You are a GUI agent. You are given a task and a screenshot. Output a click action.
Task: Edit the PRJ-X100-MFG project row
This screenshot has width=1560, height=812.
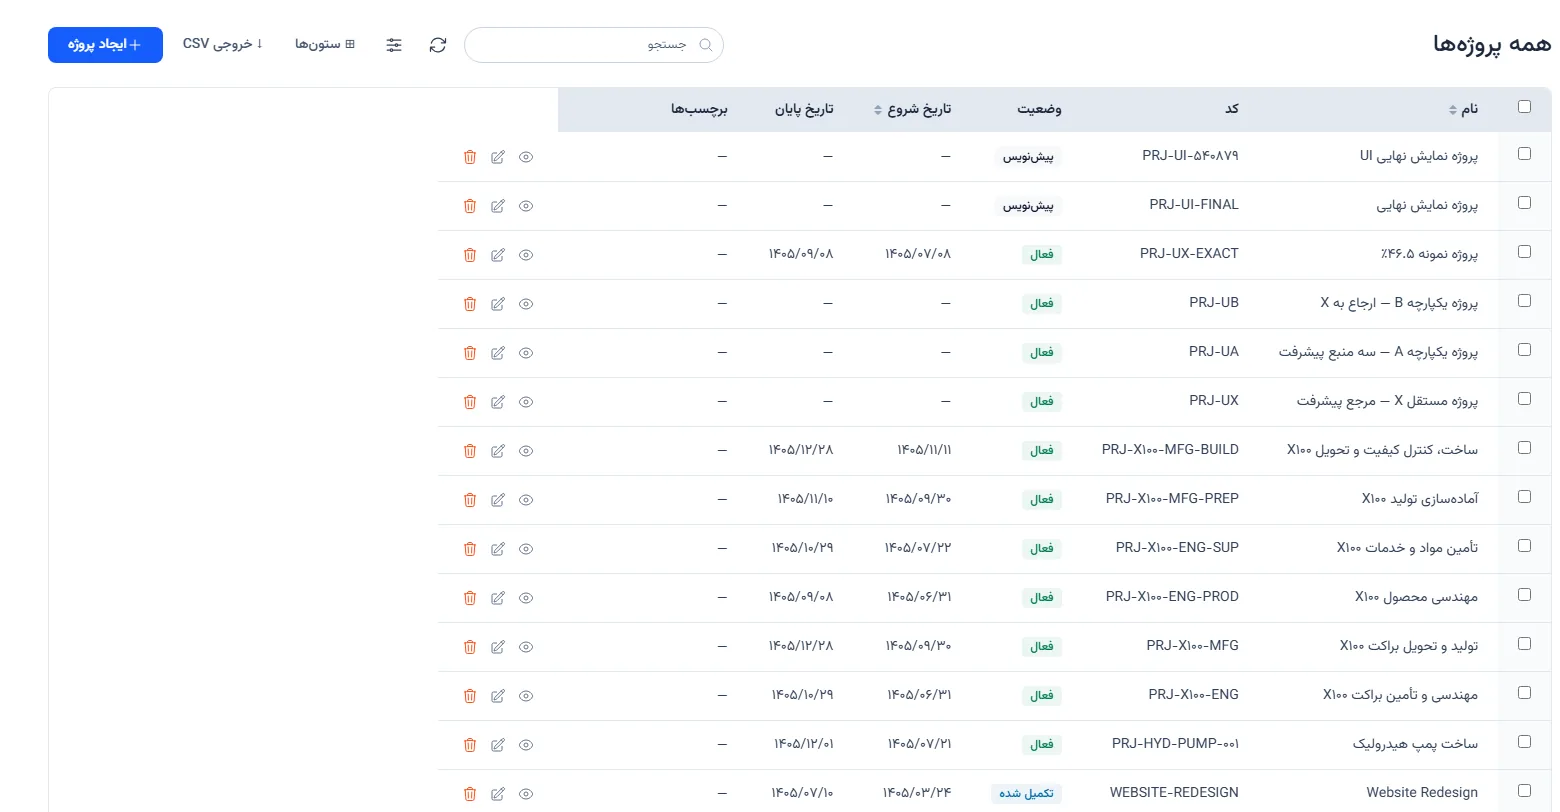(498, 647)
